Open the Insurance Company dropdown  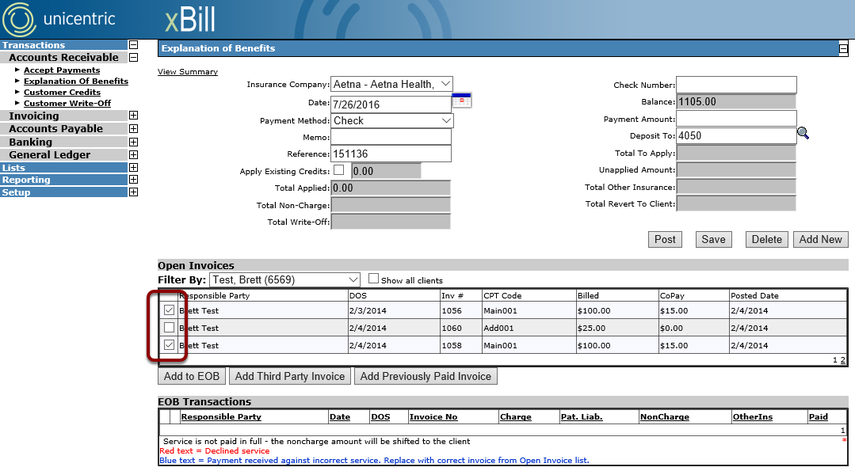392,84
